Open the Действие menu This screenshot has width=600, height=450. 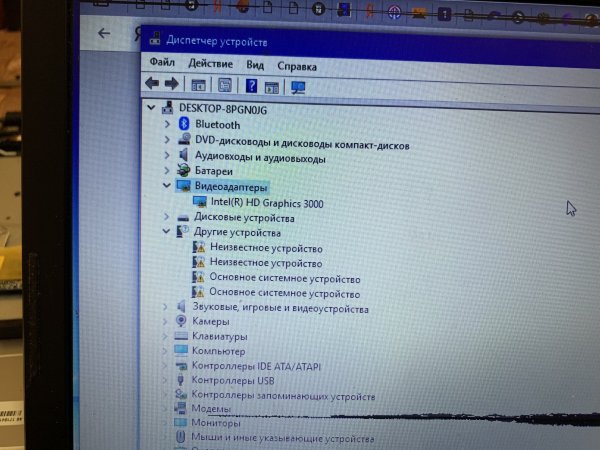(209, 64)
